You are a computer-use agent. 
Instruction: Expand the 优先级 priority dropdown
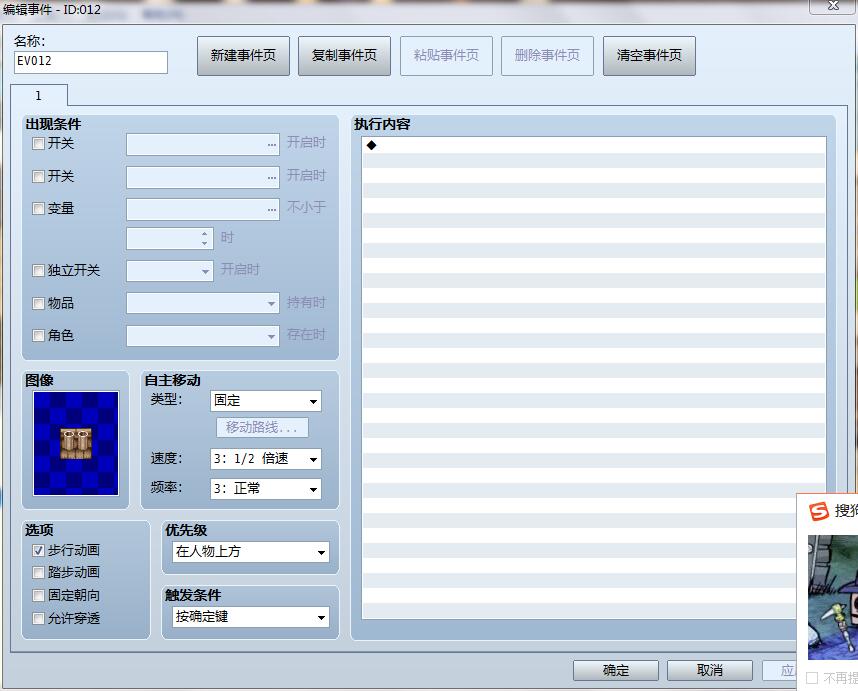coord(251,552)
